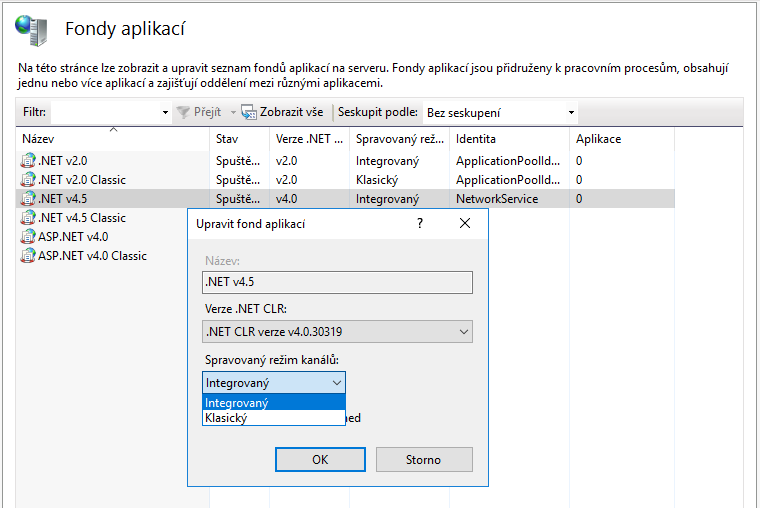760x508 pixels.
Task: Click Spuště... status of .NET v2.0 Classic
Action: click(x=238, y=180)
